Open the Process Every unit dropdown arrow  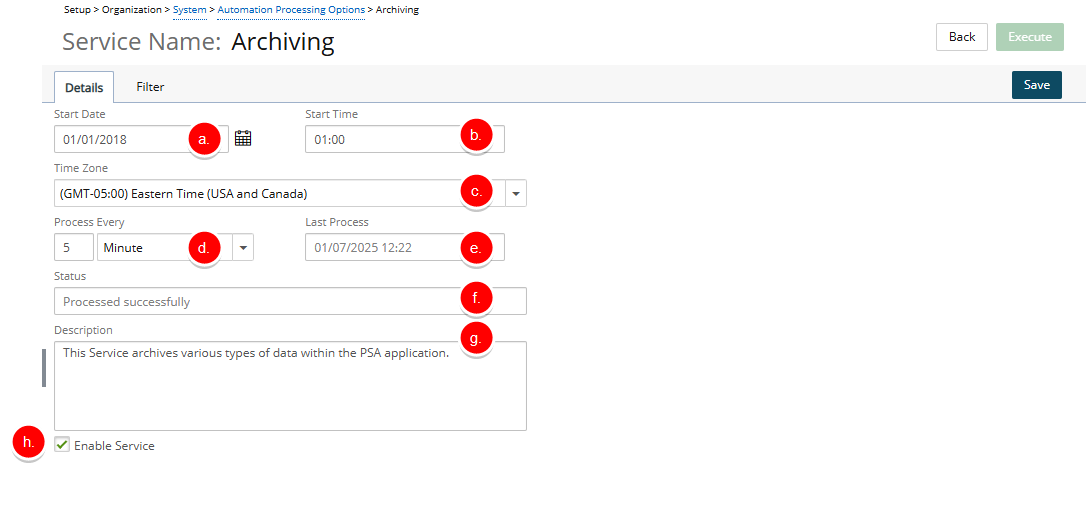(x=243, y=247)
